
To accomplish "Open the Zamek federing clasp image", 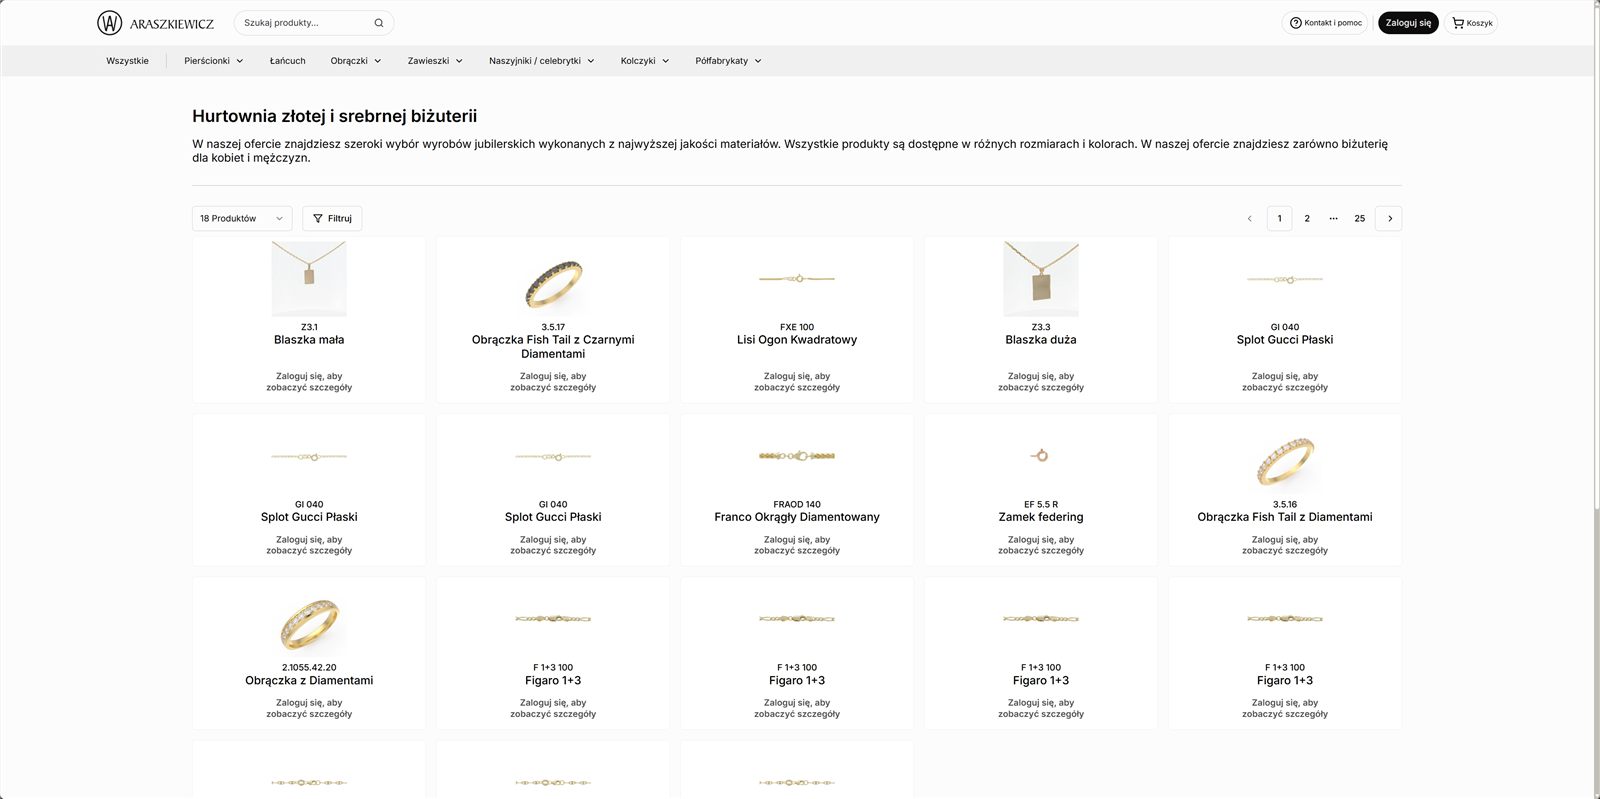I will click(x=1041, y=456).
